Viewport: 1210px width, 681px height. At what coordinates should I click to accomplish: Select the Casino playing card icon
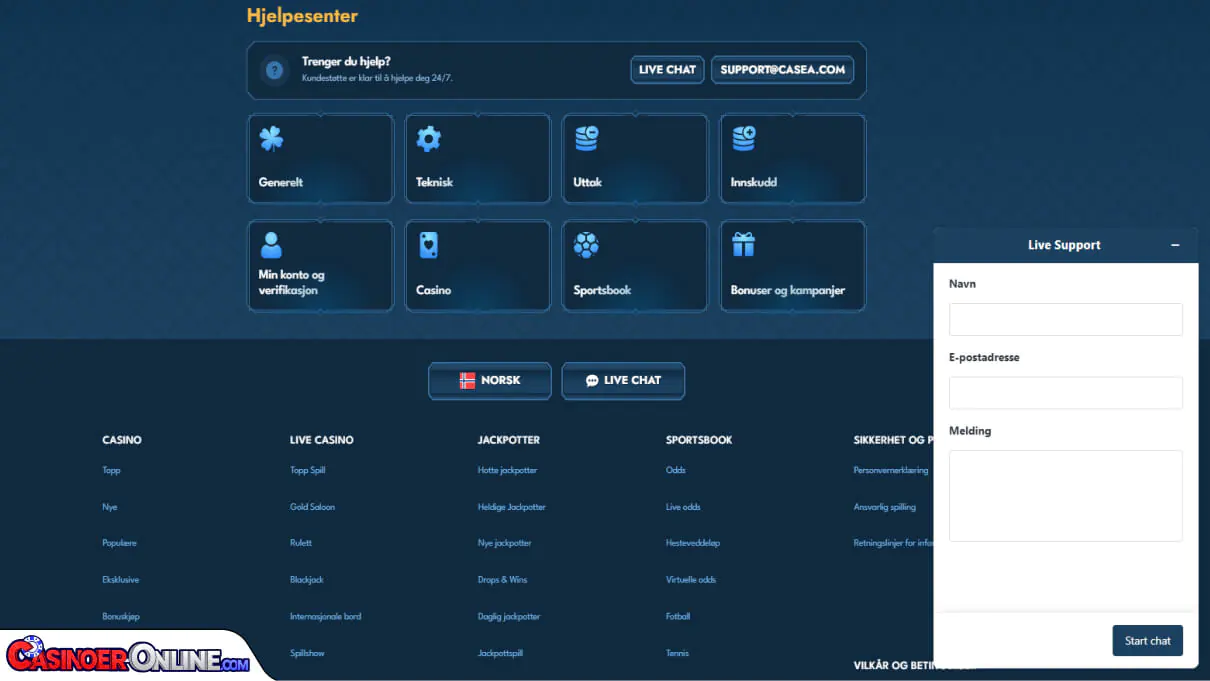coord(477,265)
